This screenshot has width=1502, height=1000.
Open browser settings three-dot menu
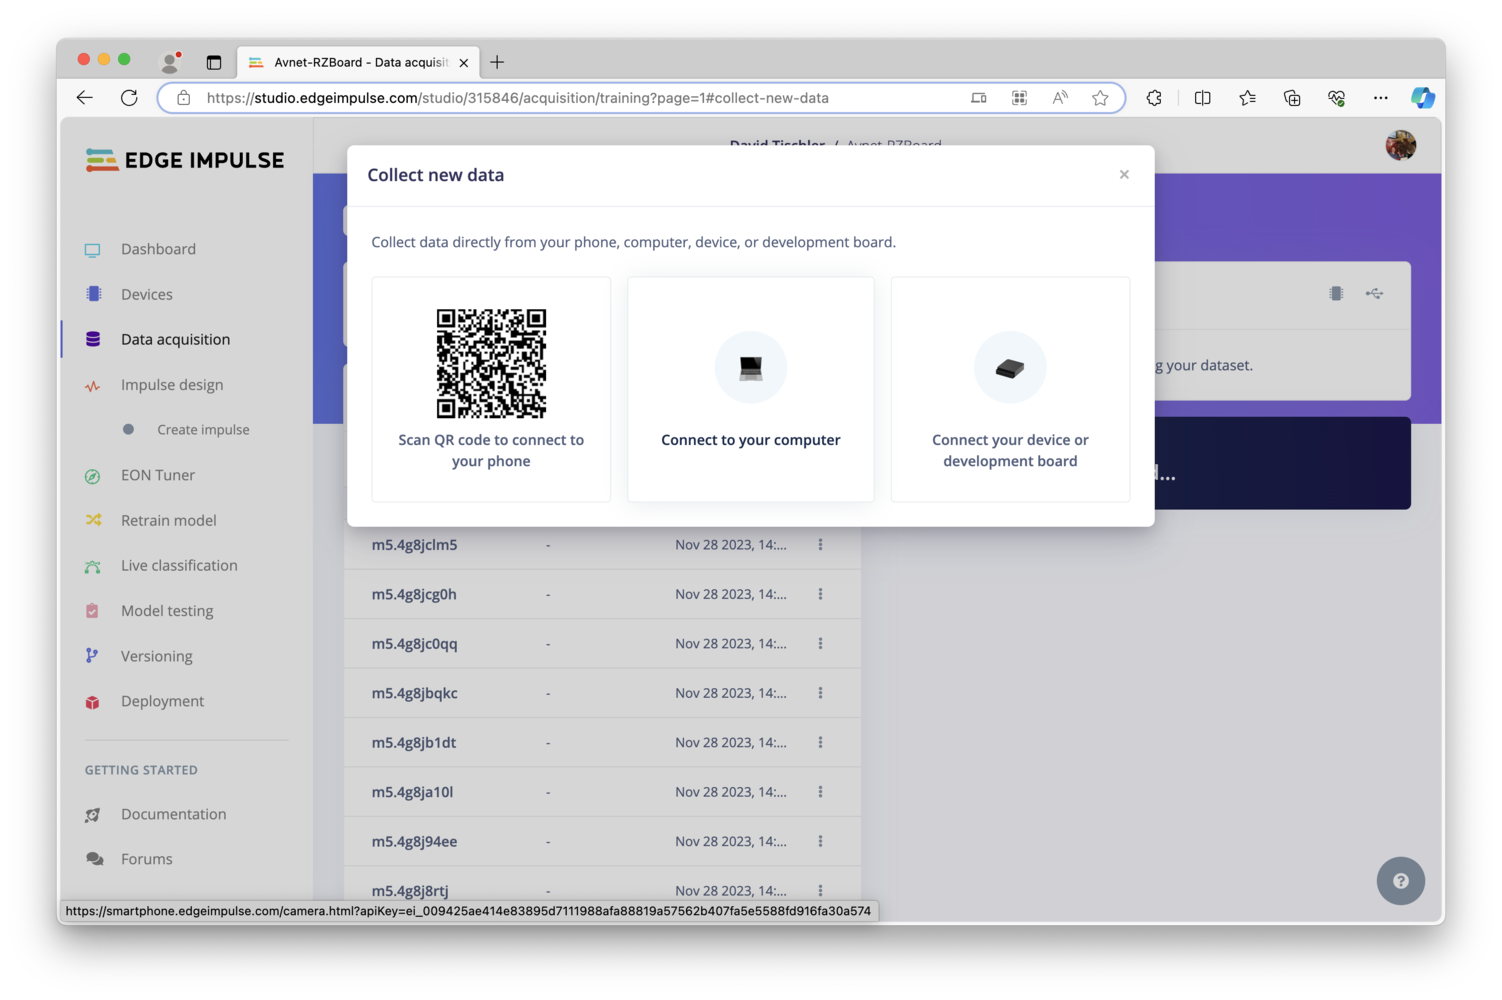coord(1380,98)
